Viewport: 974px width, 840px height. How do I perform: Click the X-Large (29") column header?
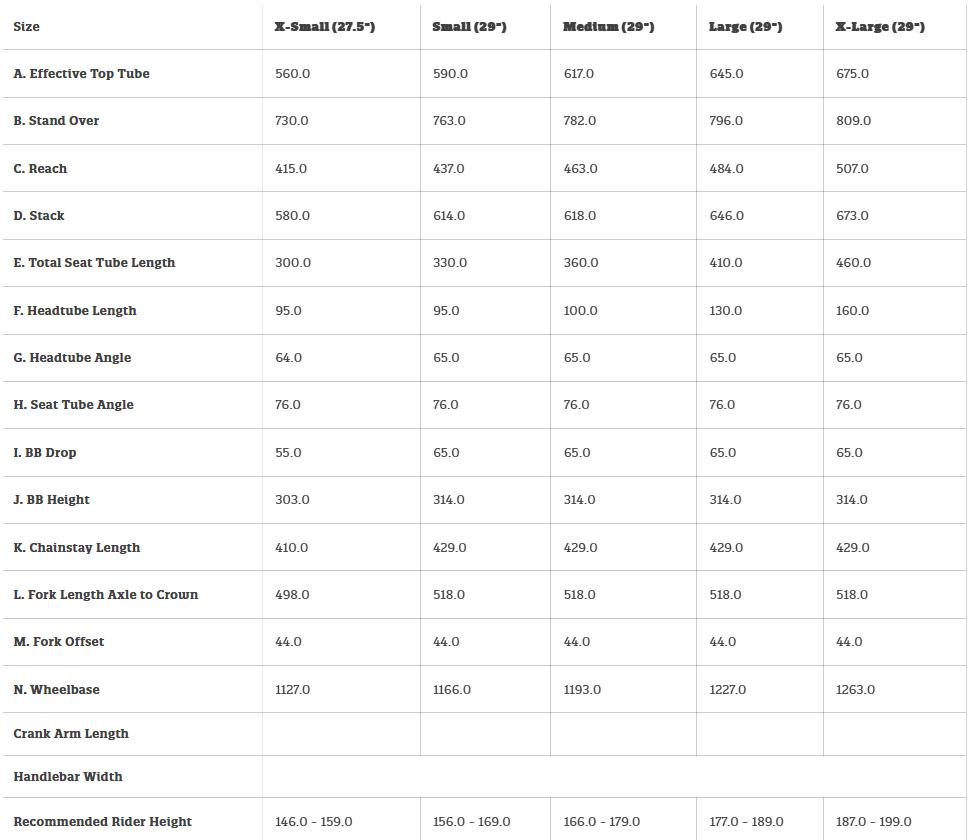880,27
